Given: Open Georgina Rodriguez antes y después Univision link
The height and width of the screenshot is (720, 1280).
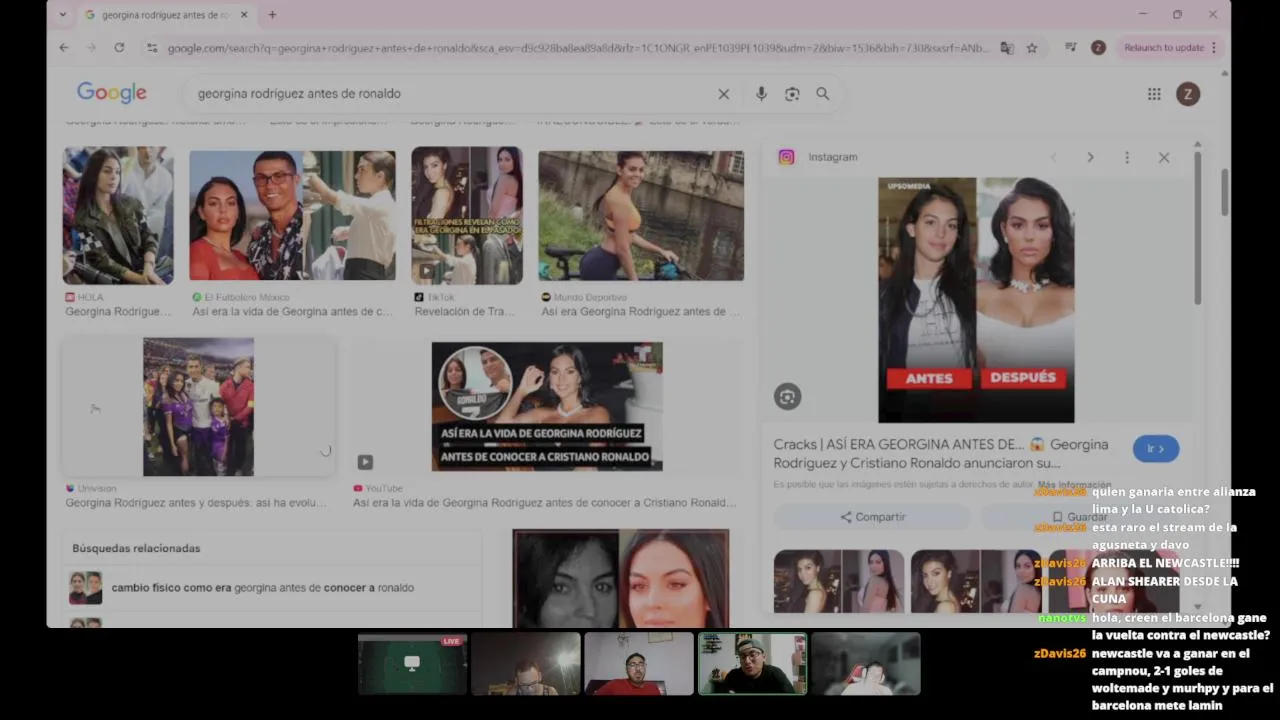Looking at the screenshot, I should (196, 503).
